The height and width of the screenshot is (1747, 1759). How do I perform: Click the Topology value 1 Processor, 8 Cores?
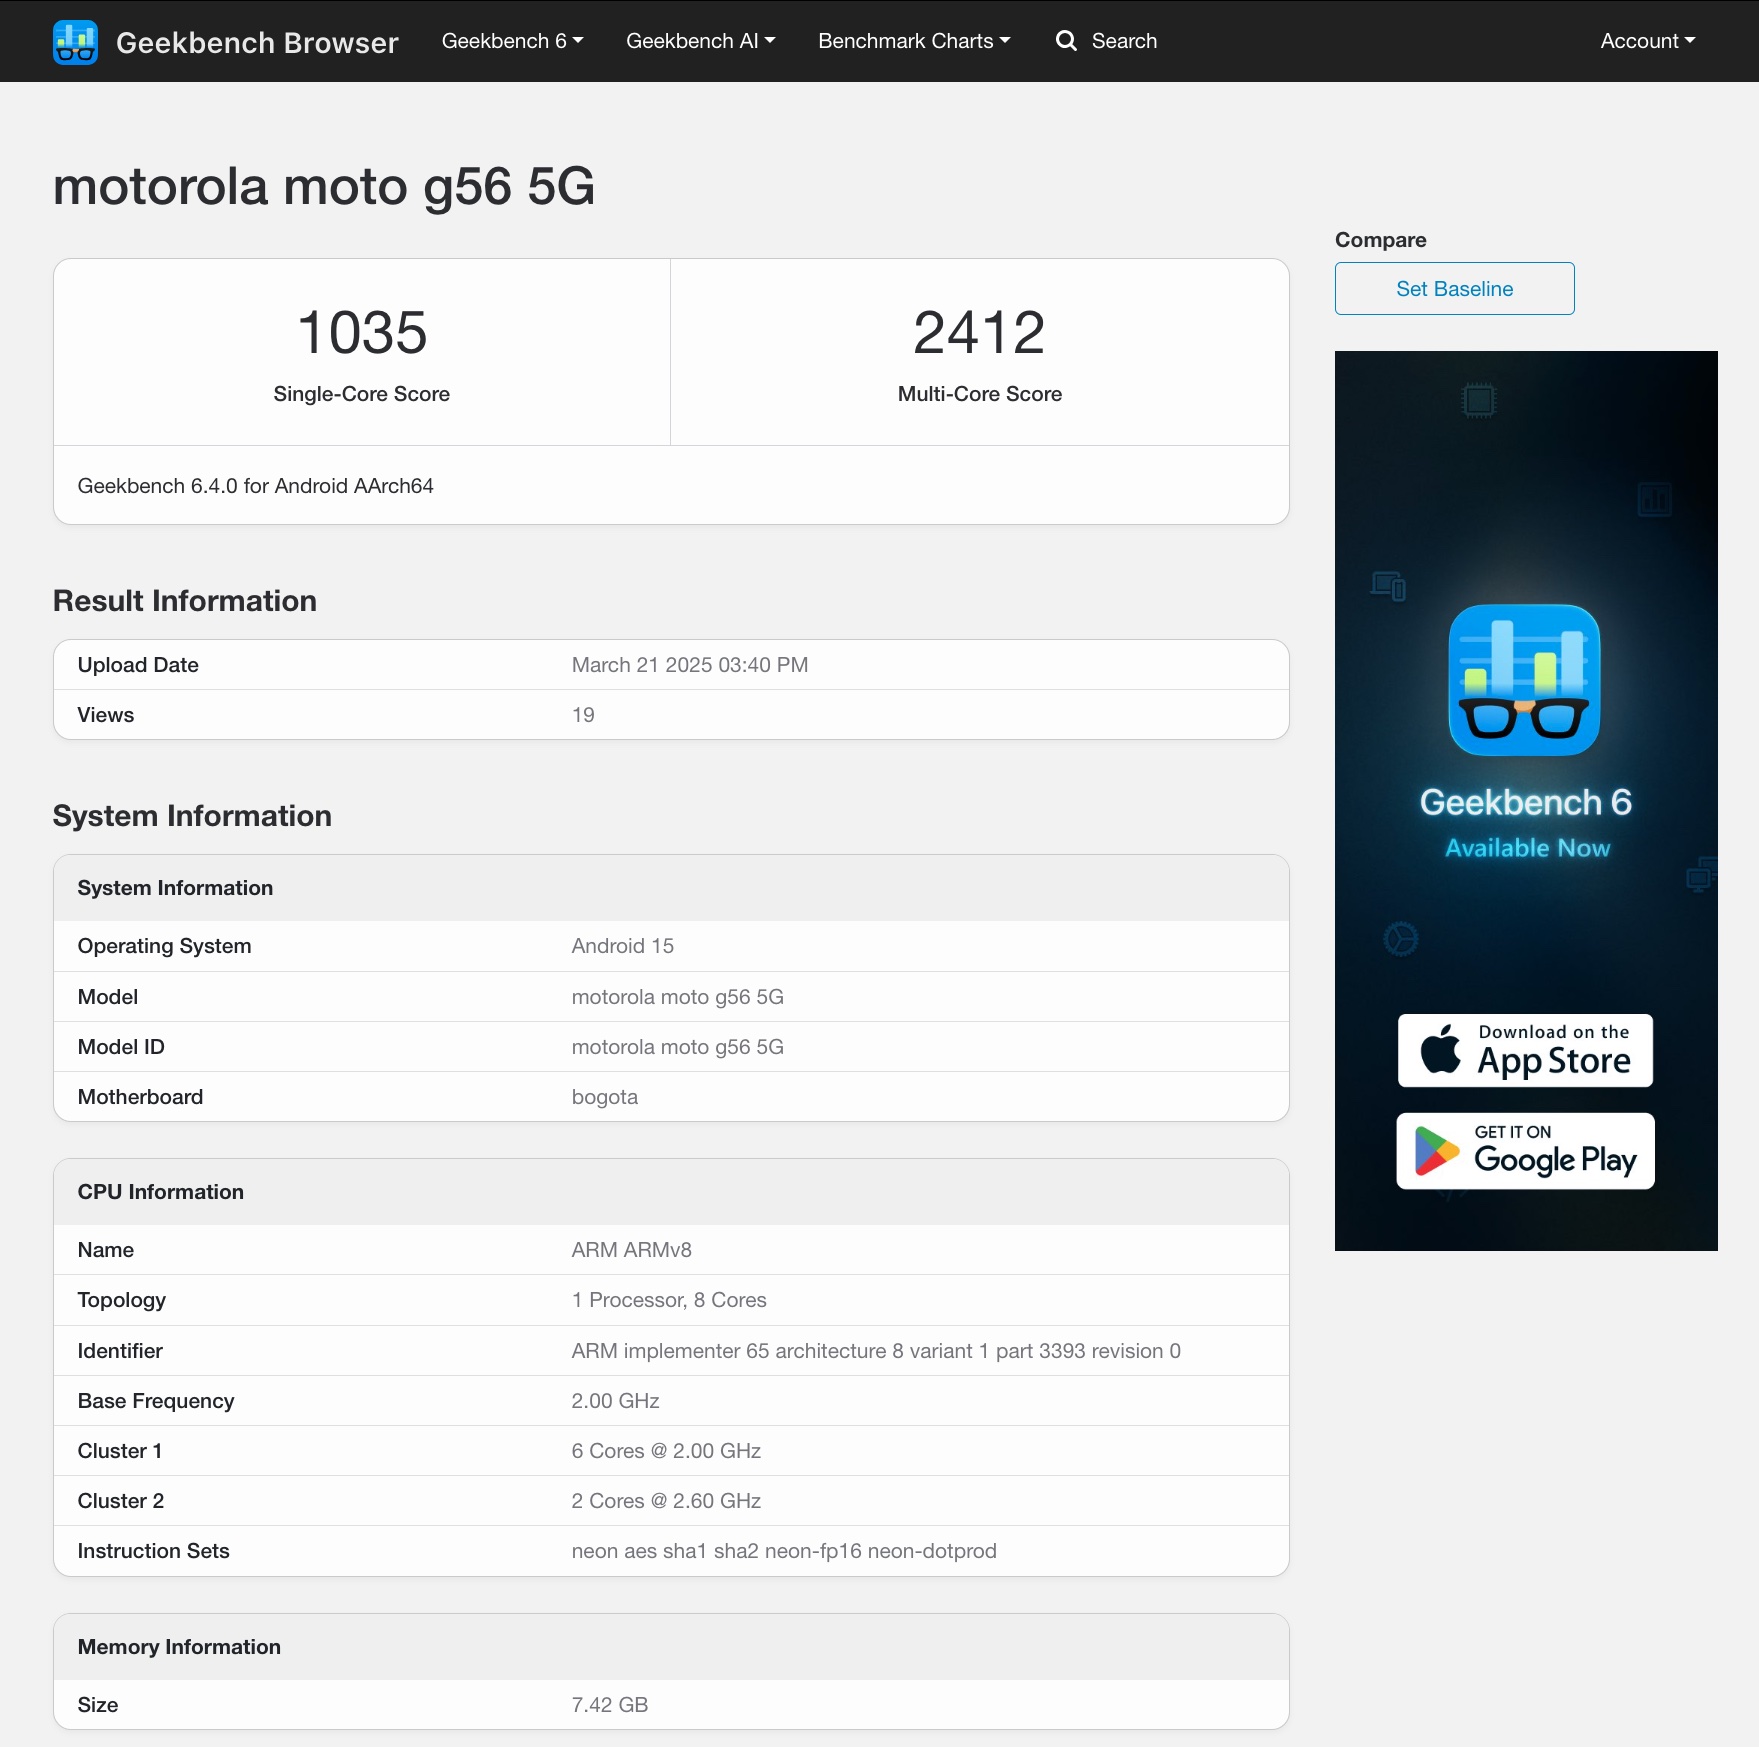click(669, 1300)
